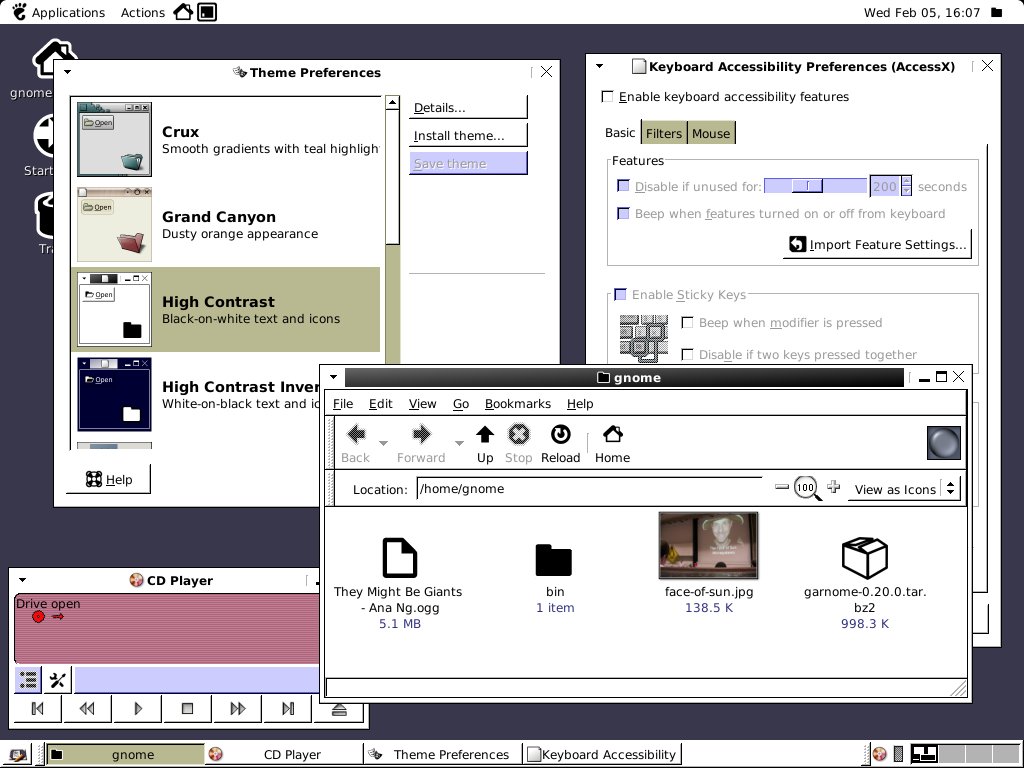Select the Ana Ng.ogg file icon
The width and height of the screenshot is (1024, 768).
(x=399, y=558)
